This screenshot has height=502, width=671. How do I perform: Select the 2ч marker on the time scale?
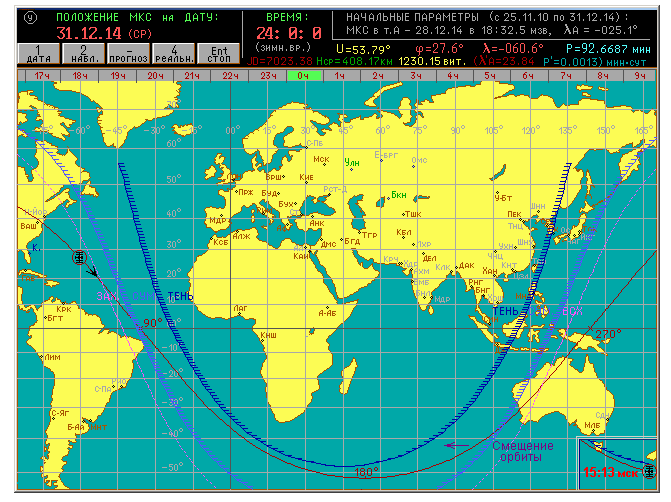[x=377, y=76]
